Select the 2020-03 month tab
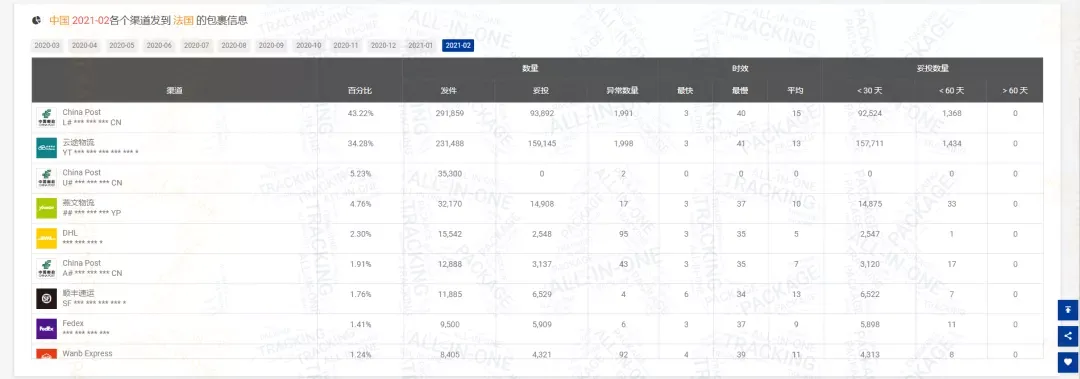 click(x=47, y=45)
